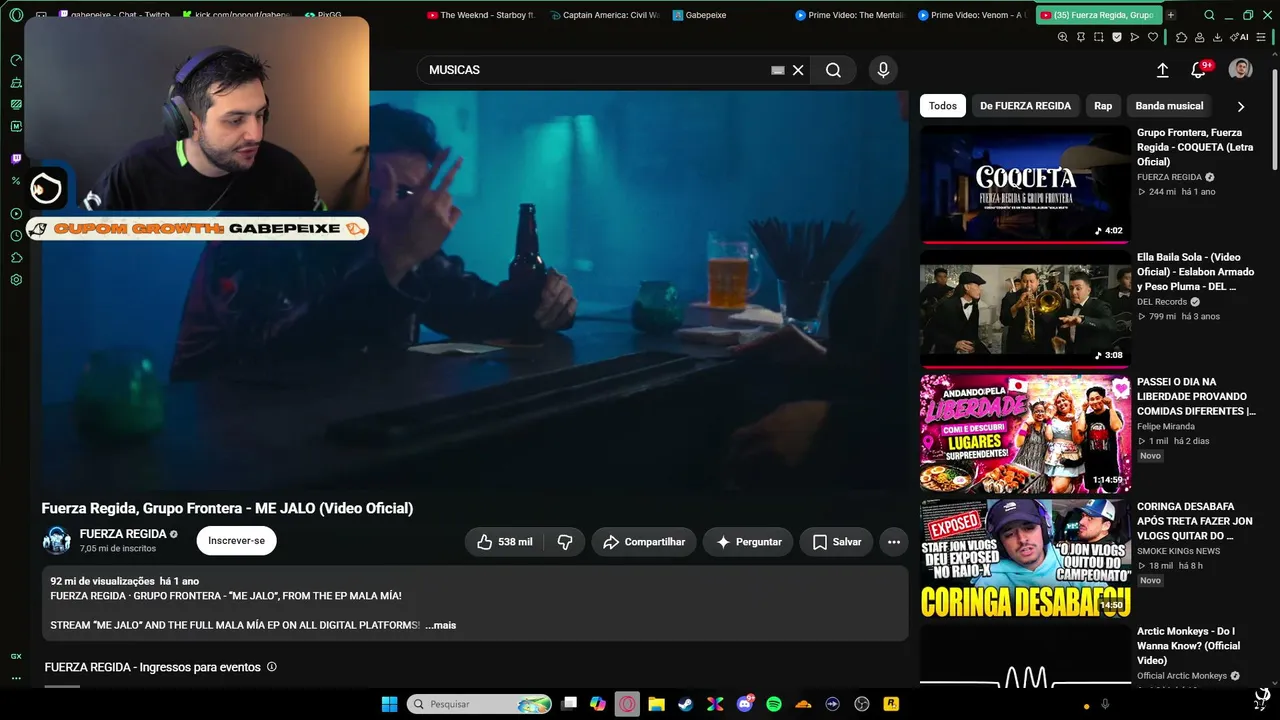Screen dimensions: 1280x720
Task: Open Twitch in the Opera GX sidebar
Action: (16, 159)
